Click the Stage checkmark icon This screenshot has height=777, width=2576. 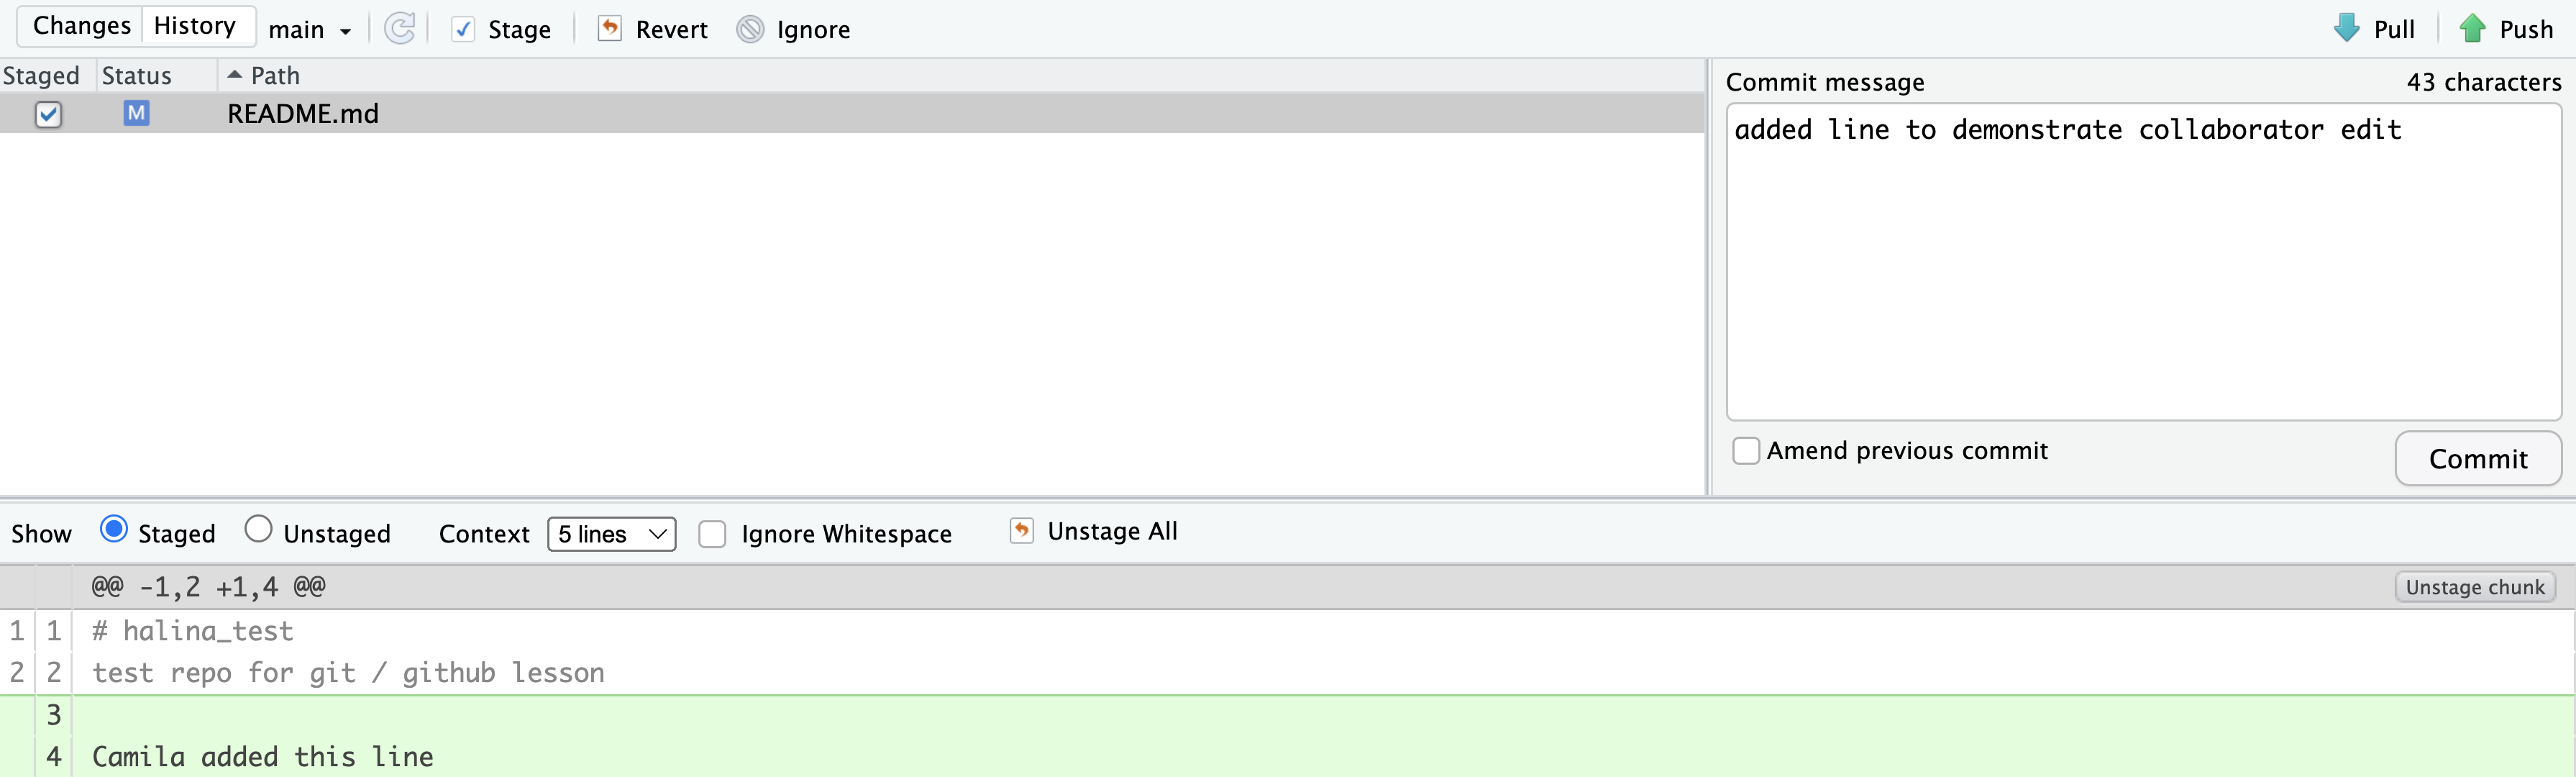(463, 29)
